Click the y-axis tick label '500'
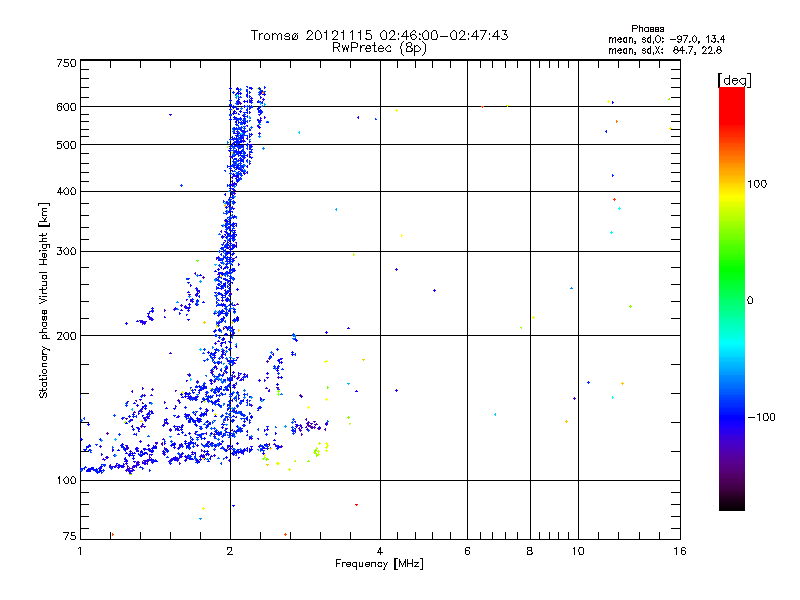 [66, 145]
